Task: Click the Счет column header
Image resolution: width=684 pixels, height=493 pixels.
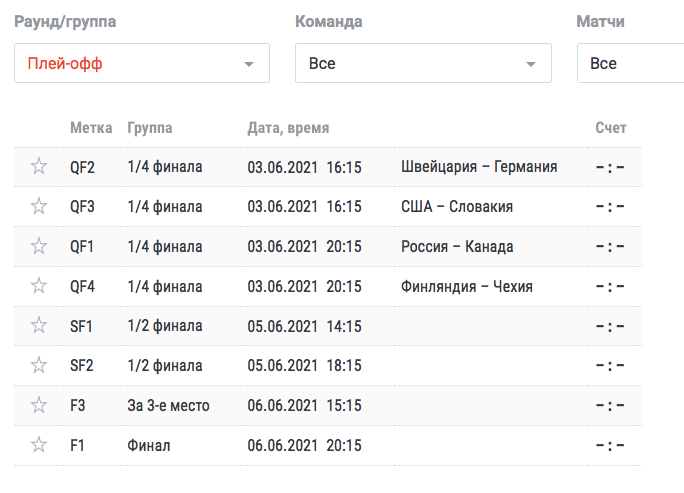Action: pos(611,128)
